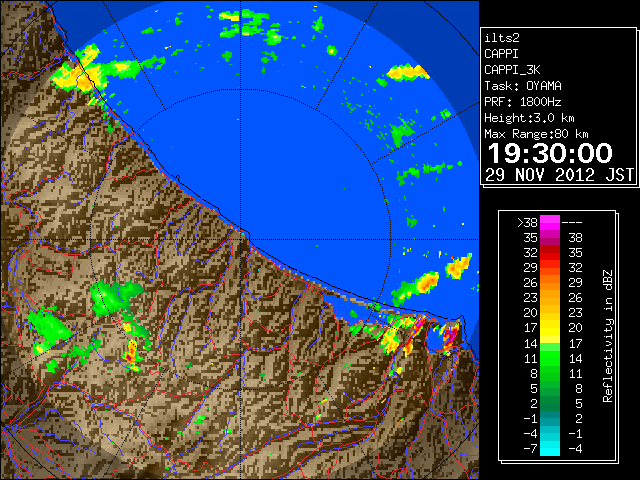Click the 'ilts2' label in the info box
This screenshot has width=640, height=480.
[x=502, y=38]
